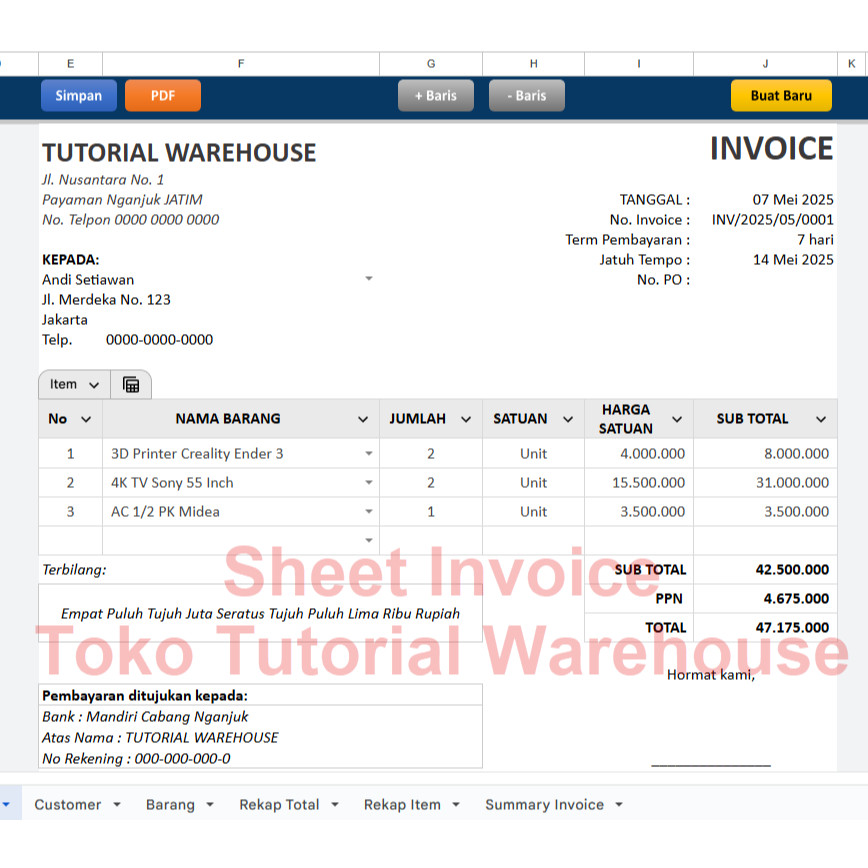Screen dimensions: 868x868
Task: Open customer dropdown beside Andi Setiawan
Action: pos(369,278)
